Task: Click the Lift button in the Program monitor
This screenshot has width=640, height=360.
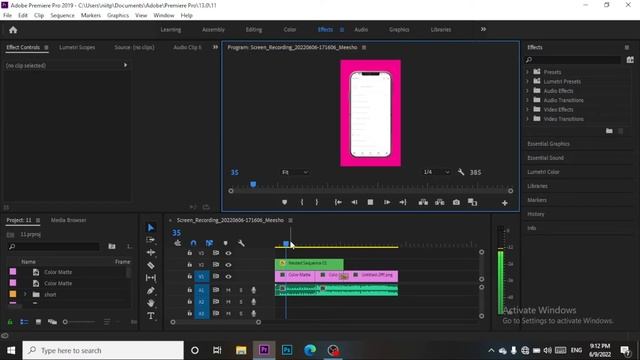Action: click(x=423, y=202)
